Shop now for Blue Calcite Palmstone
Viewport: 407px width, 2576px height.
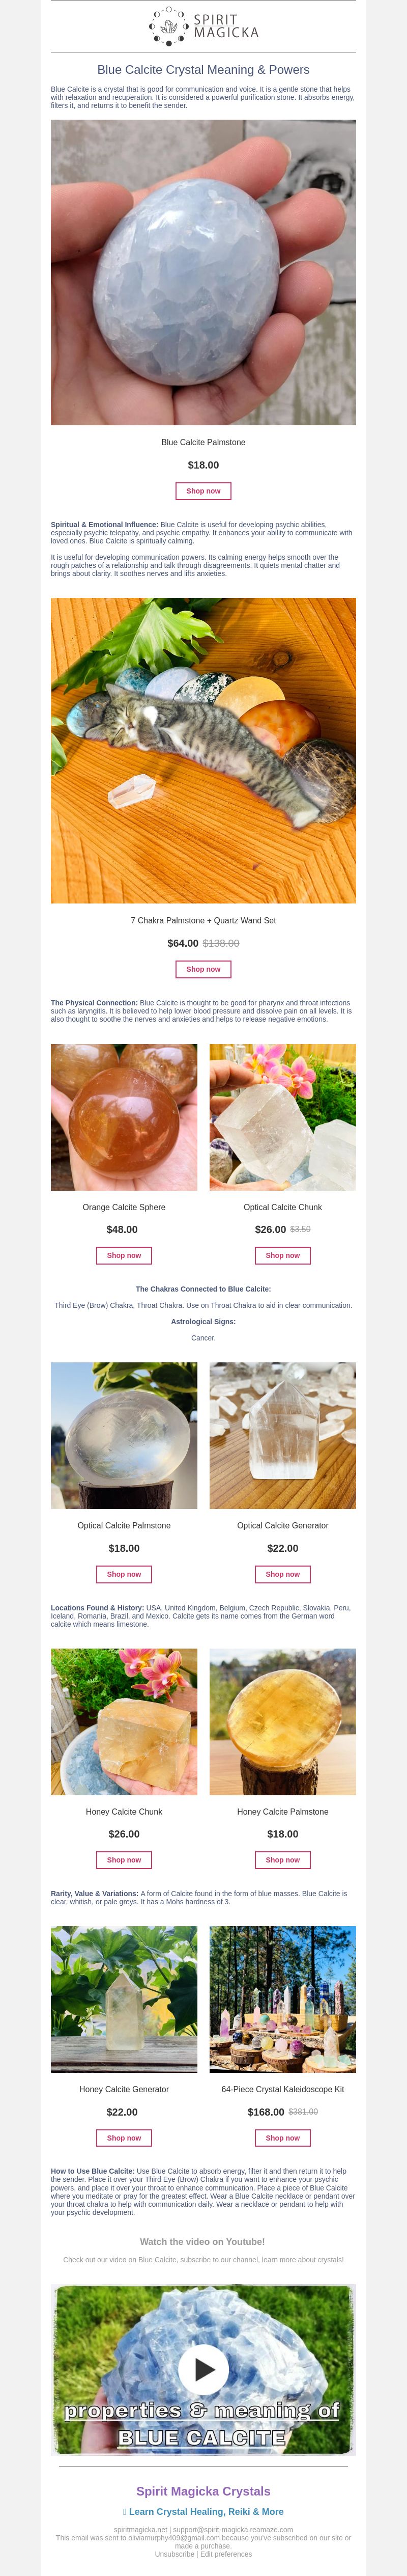tap(203, 491)
